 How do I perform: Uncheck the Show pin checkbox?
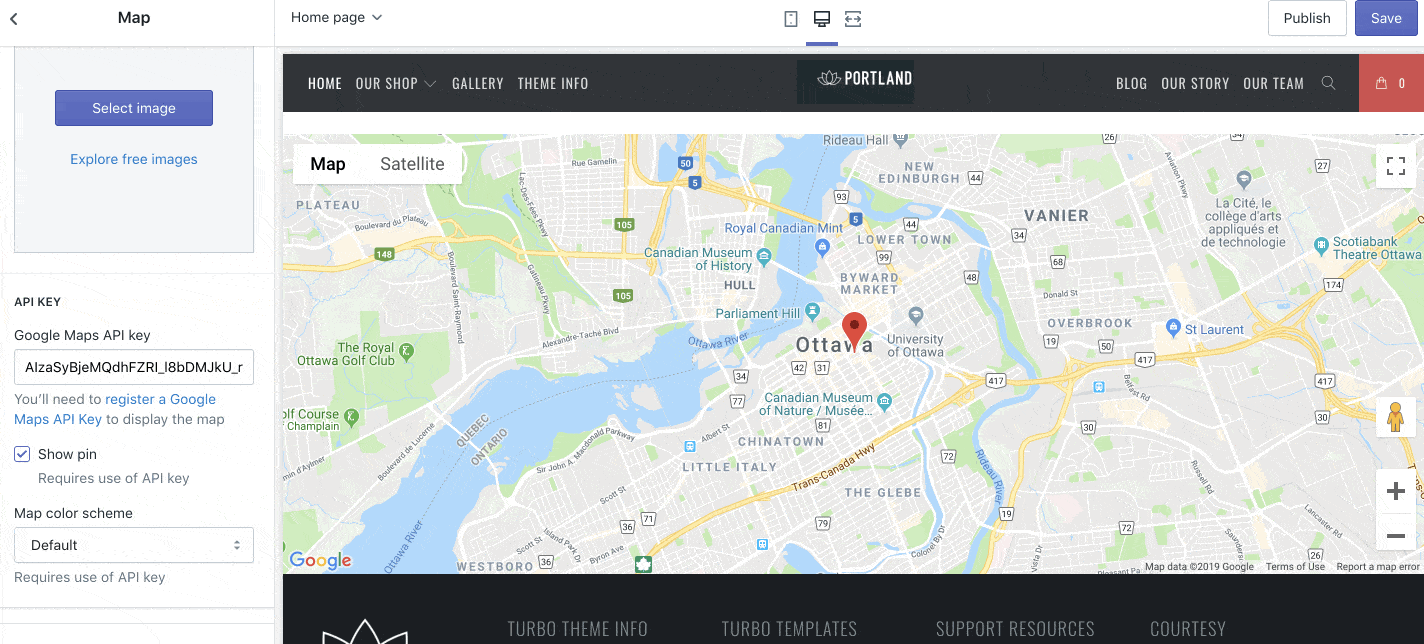click(x=22, y=454)
